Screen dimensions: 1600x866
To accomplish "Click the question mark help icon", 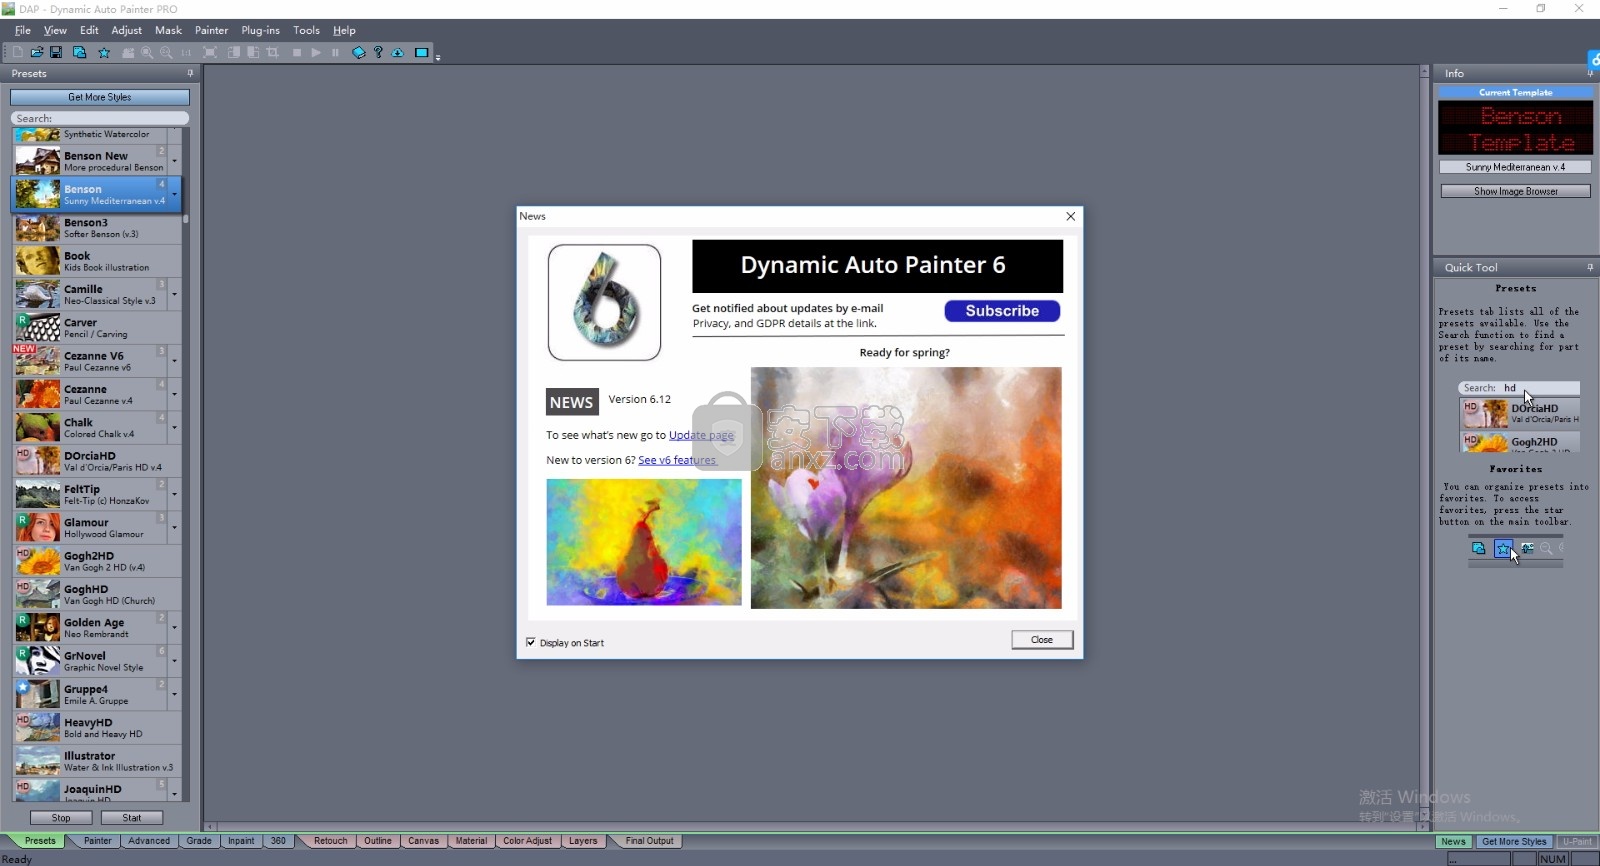I will (x=378, y=52).
